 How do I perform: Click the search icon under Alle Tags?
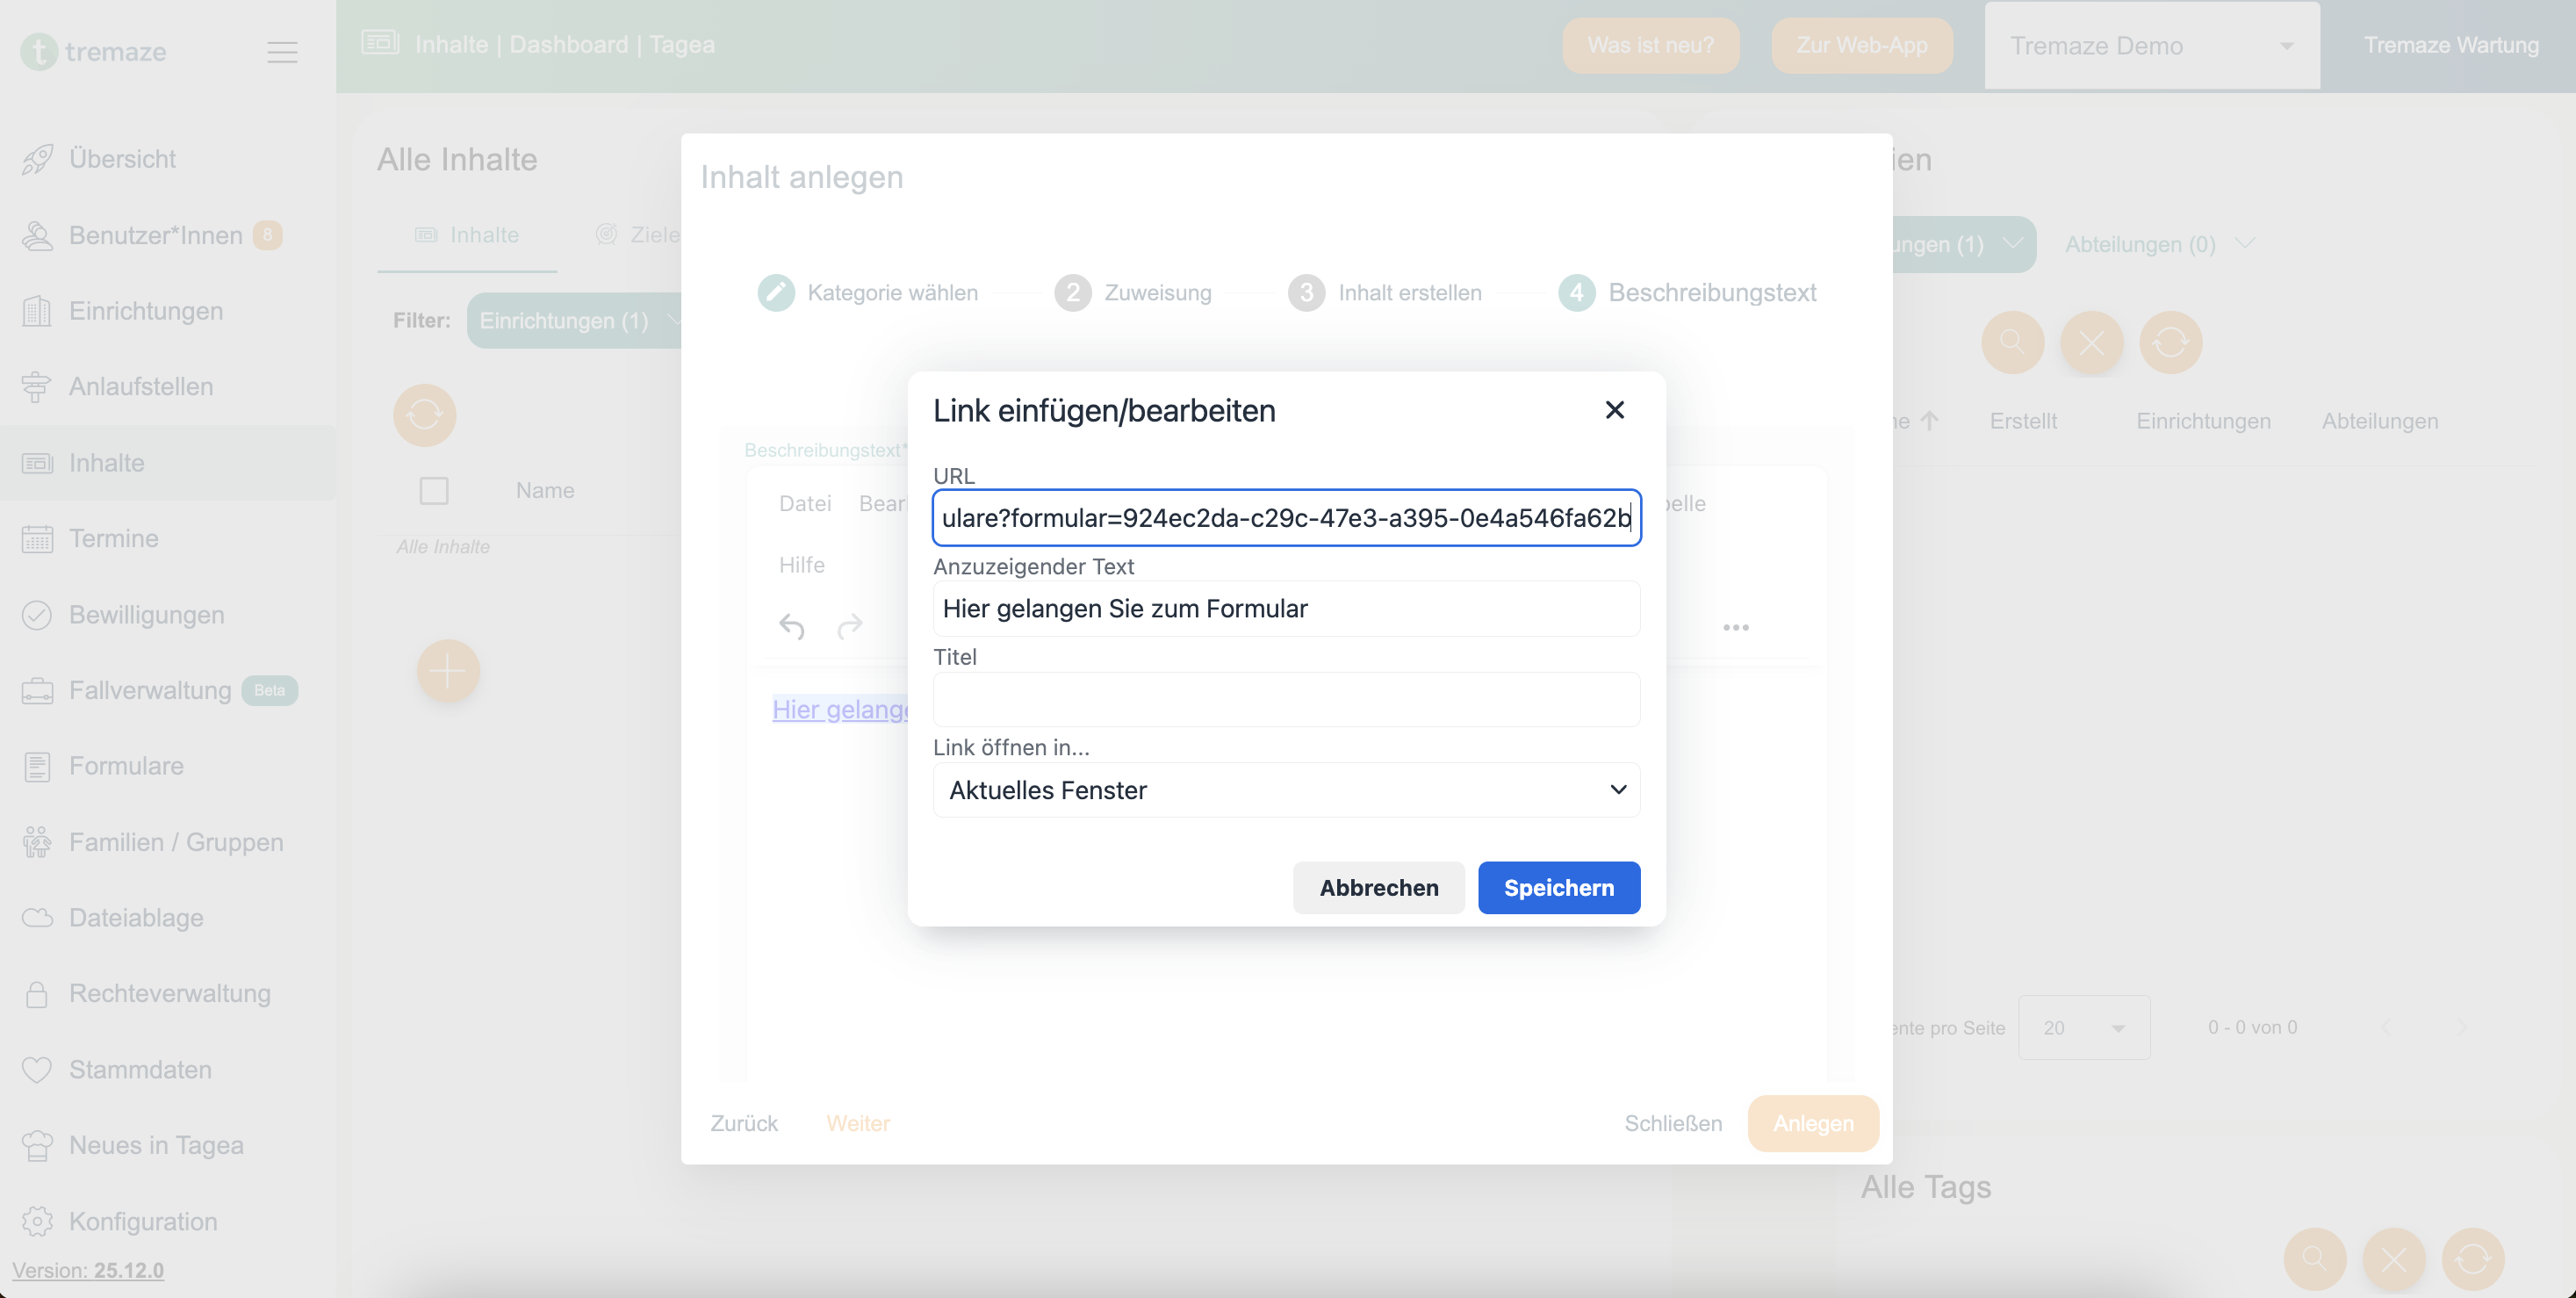(x=2314, y=1259)
